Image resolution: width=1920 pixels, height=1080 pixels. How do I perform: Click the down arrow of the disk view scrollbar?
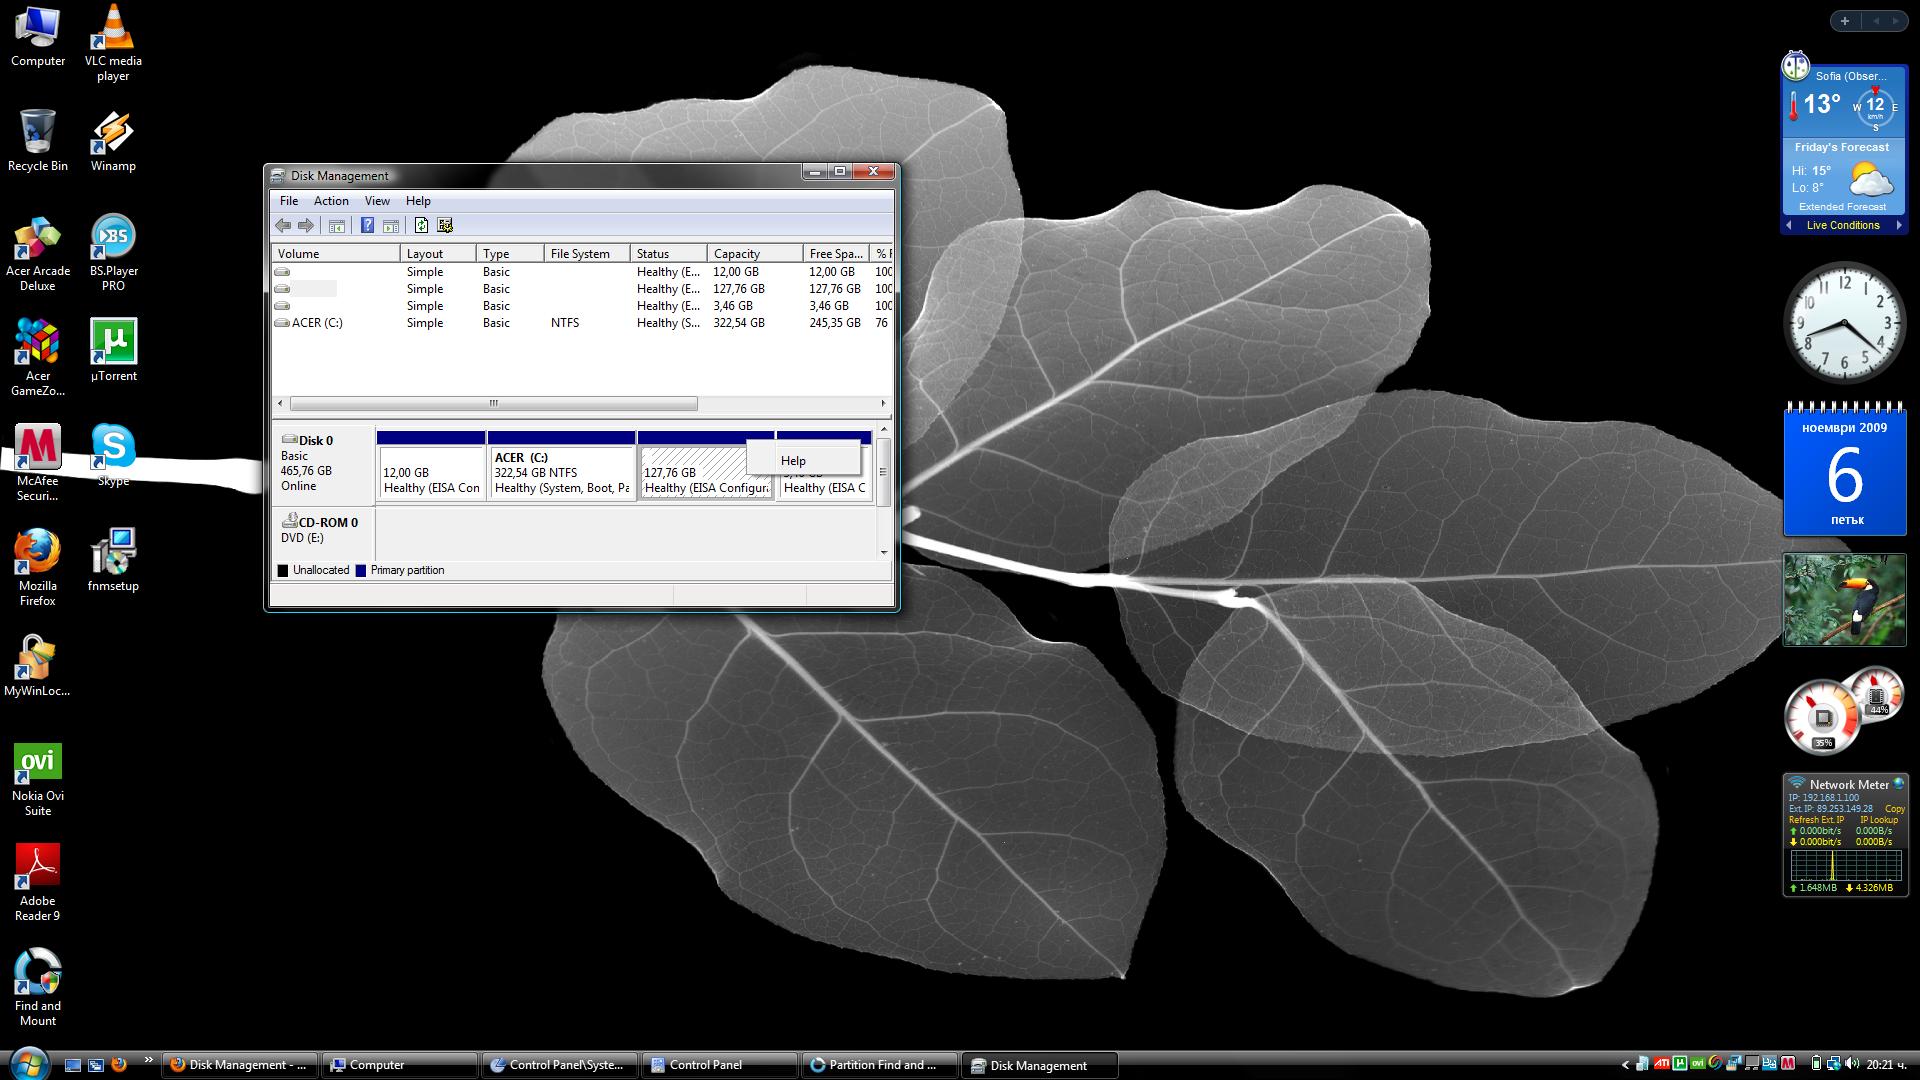[x=884, y=552]
